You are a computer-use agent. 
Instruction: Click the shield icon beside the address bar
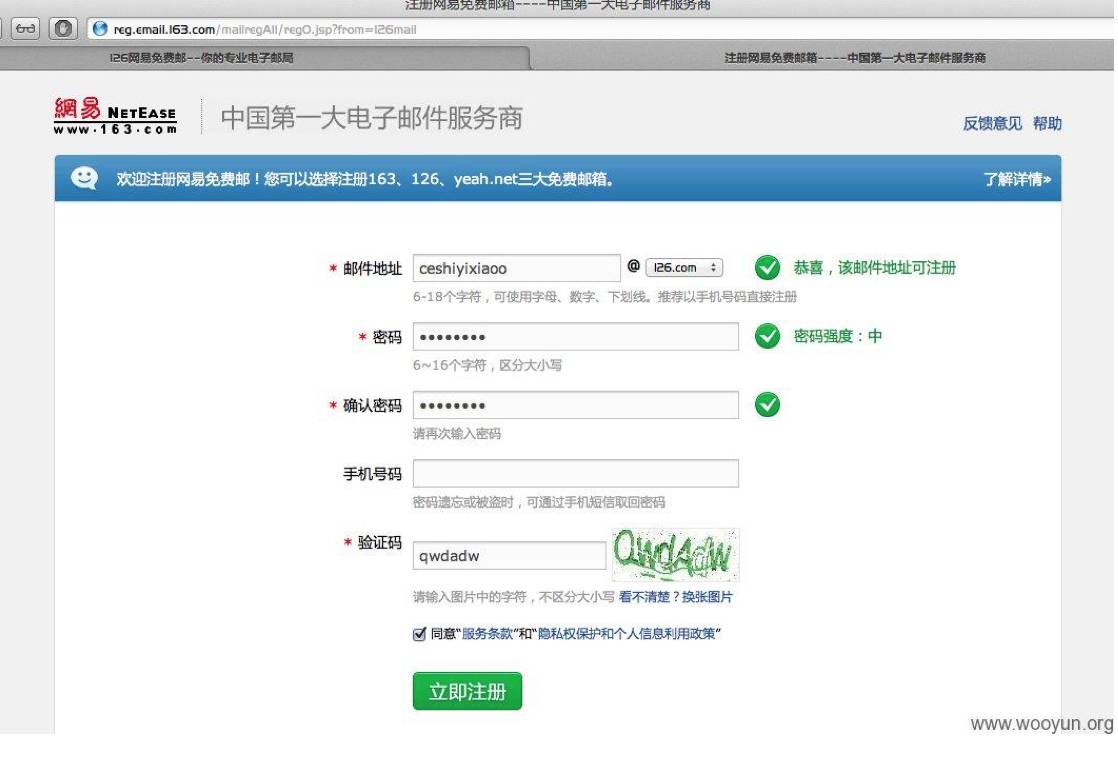click(63, 29)
